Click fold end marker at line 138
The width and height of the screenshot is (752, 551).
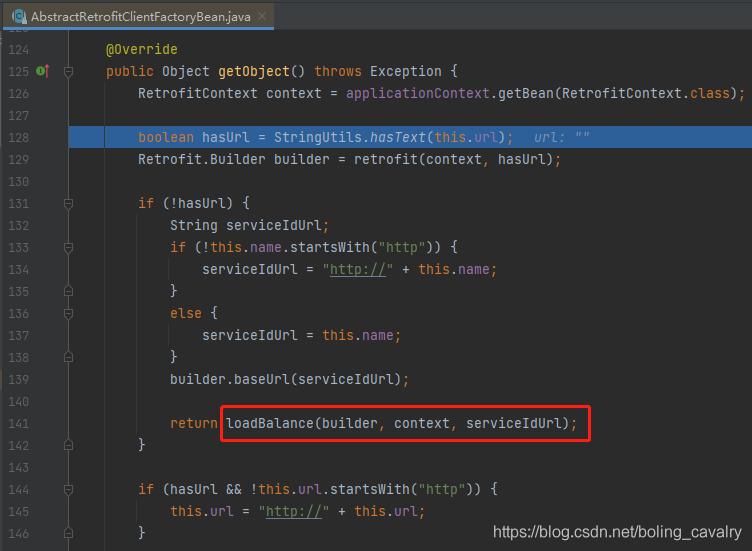click(x=69, y=357)
